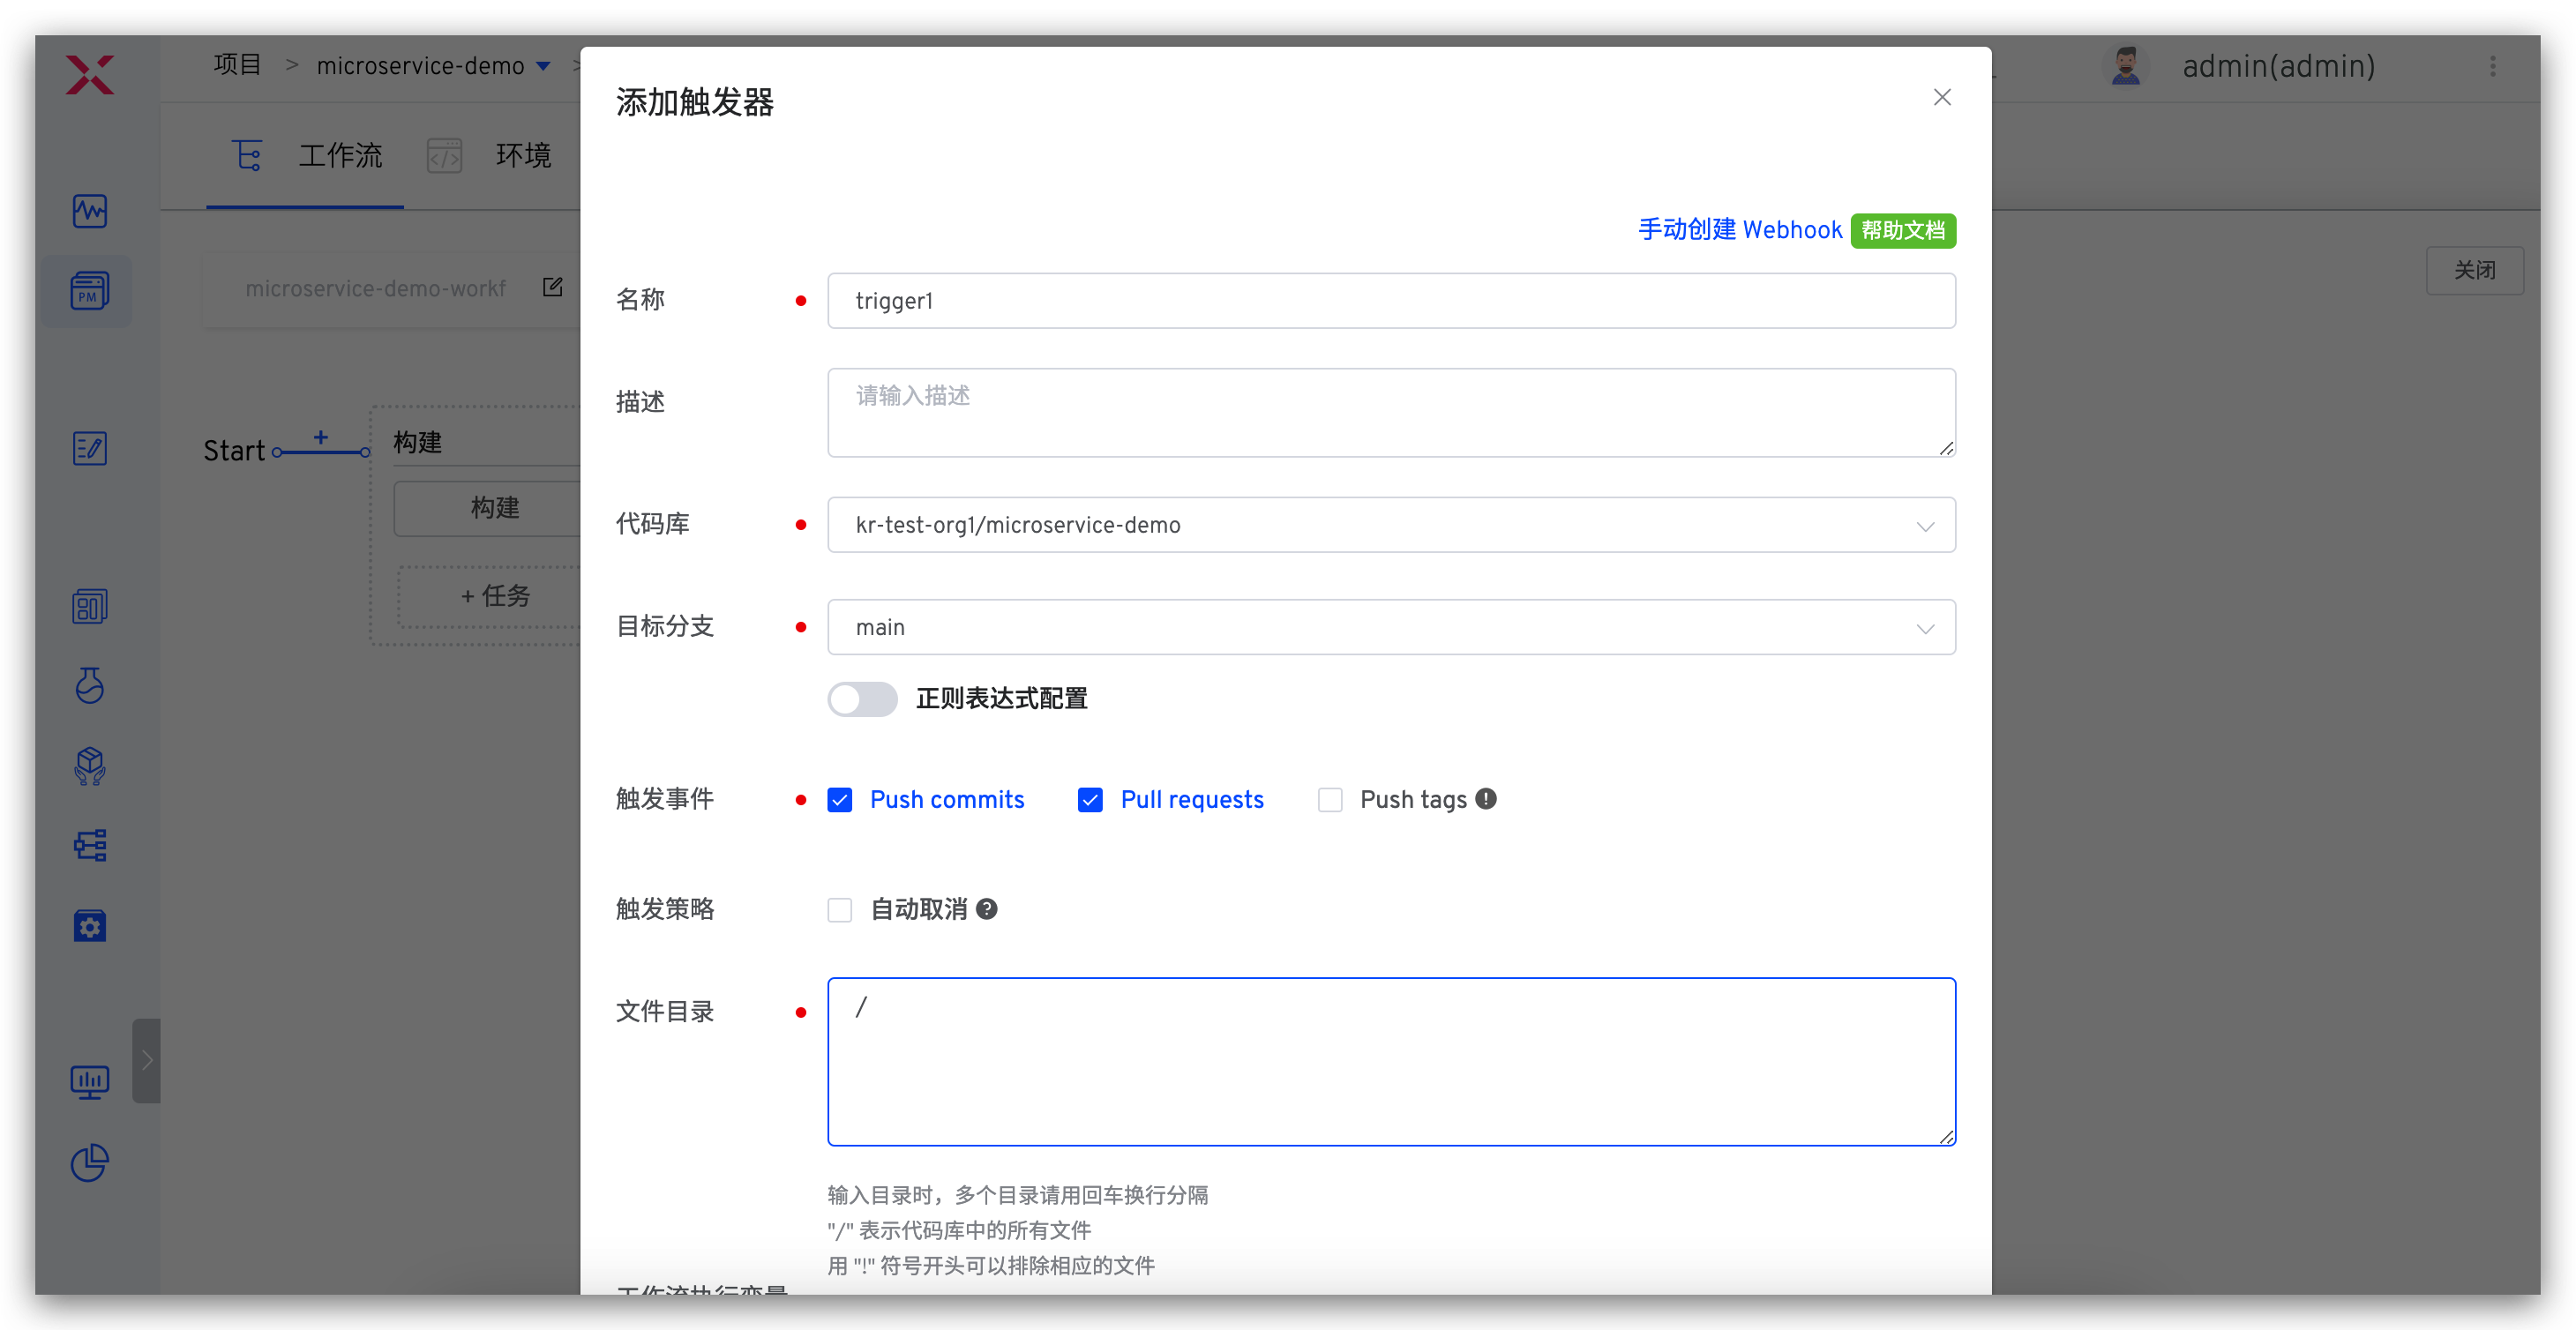Click edit icon beside microservice-demo-workf
This screenshot has width=2576, height=1330.
point(553,288)
